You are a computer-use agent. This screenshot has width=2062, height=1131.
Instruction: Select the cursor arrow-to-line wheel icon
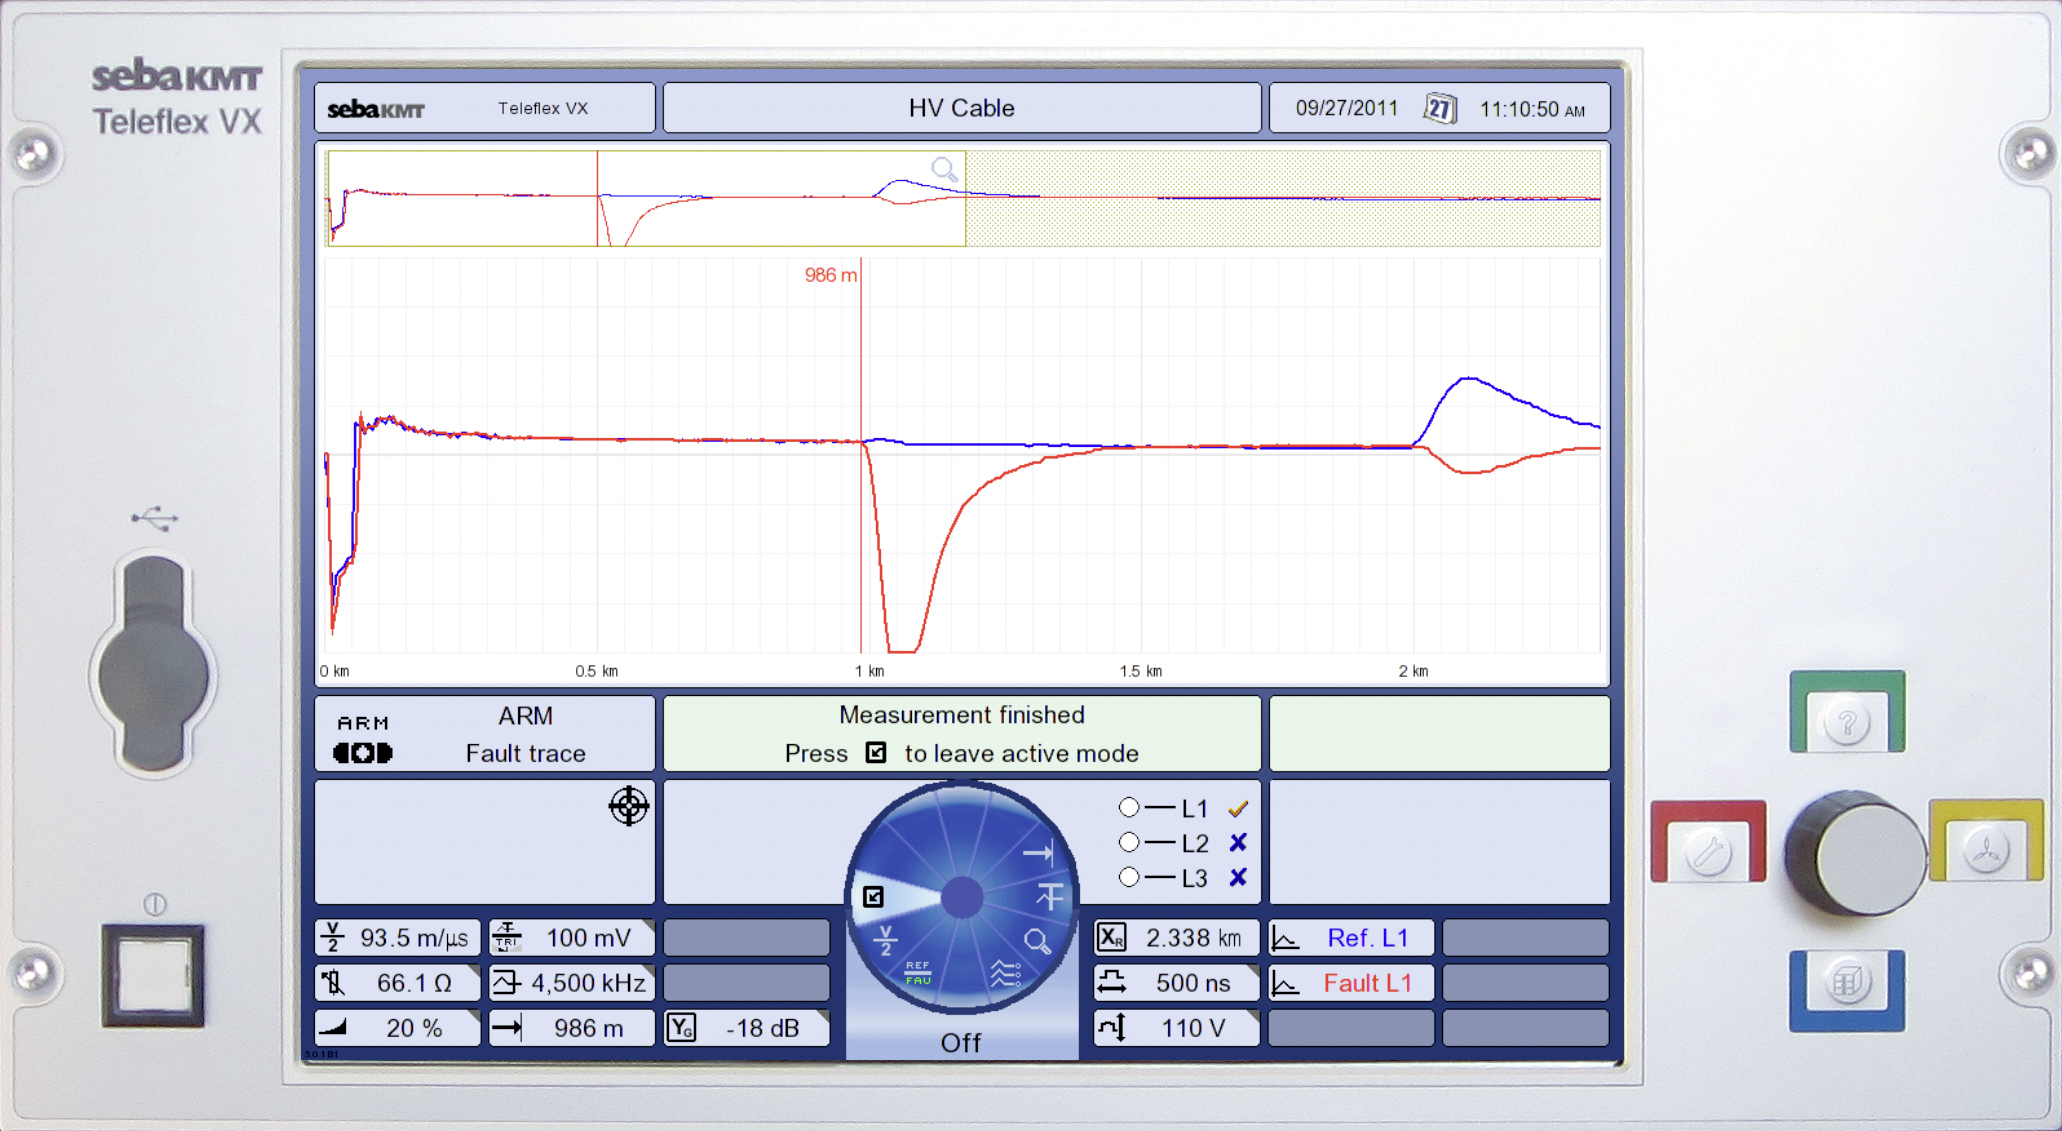(x=1037, y=852)
